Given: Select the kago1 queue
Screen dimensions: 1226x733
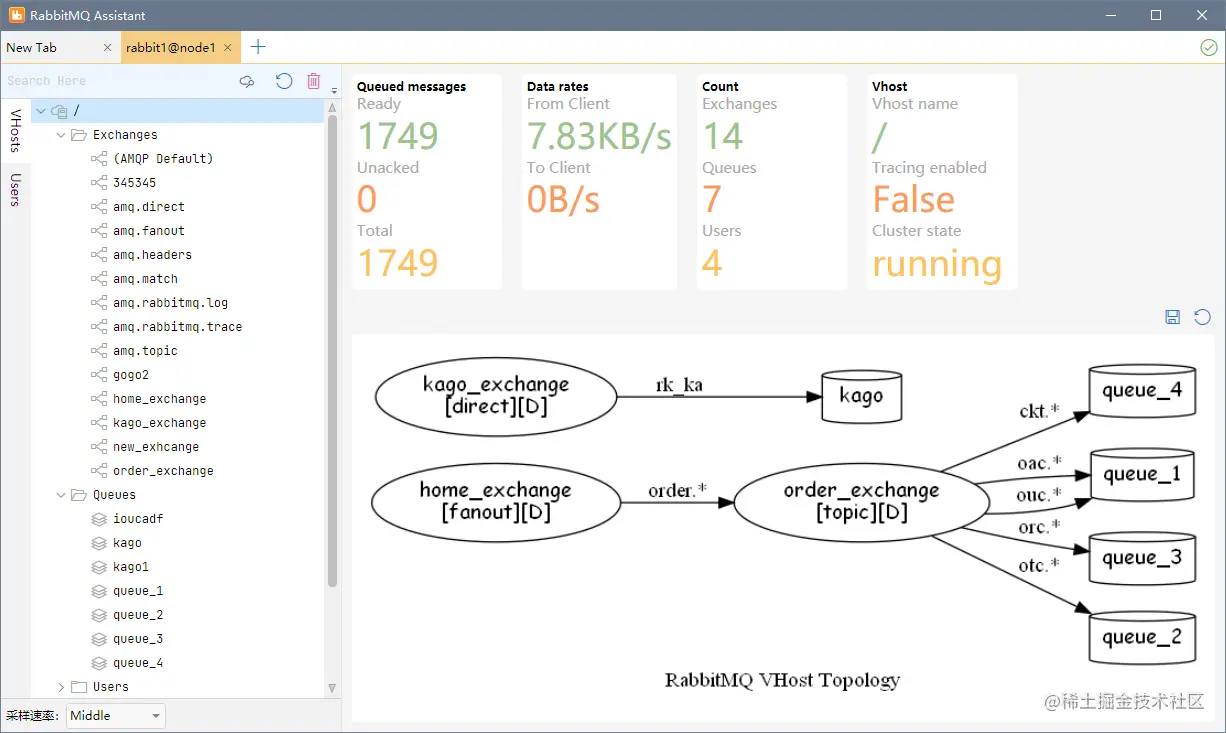Looking at the screenshot, I should click(x=130, y=567).
